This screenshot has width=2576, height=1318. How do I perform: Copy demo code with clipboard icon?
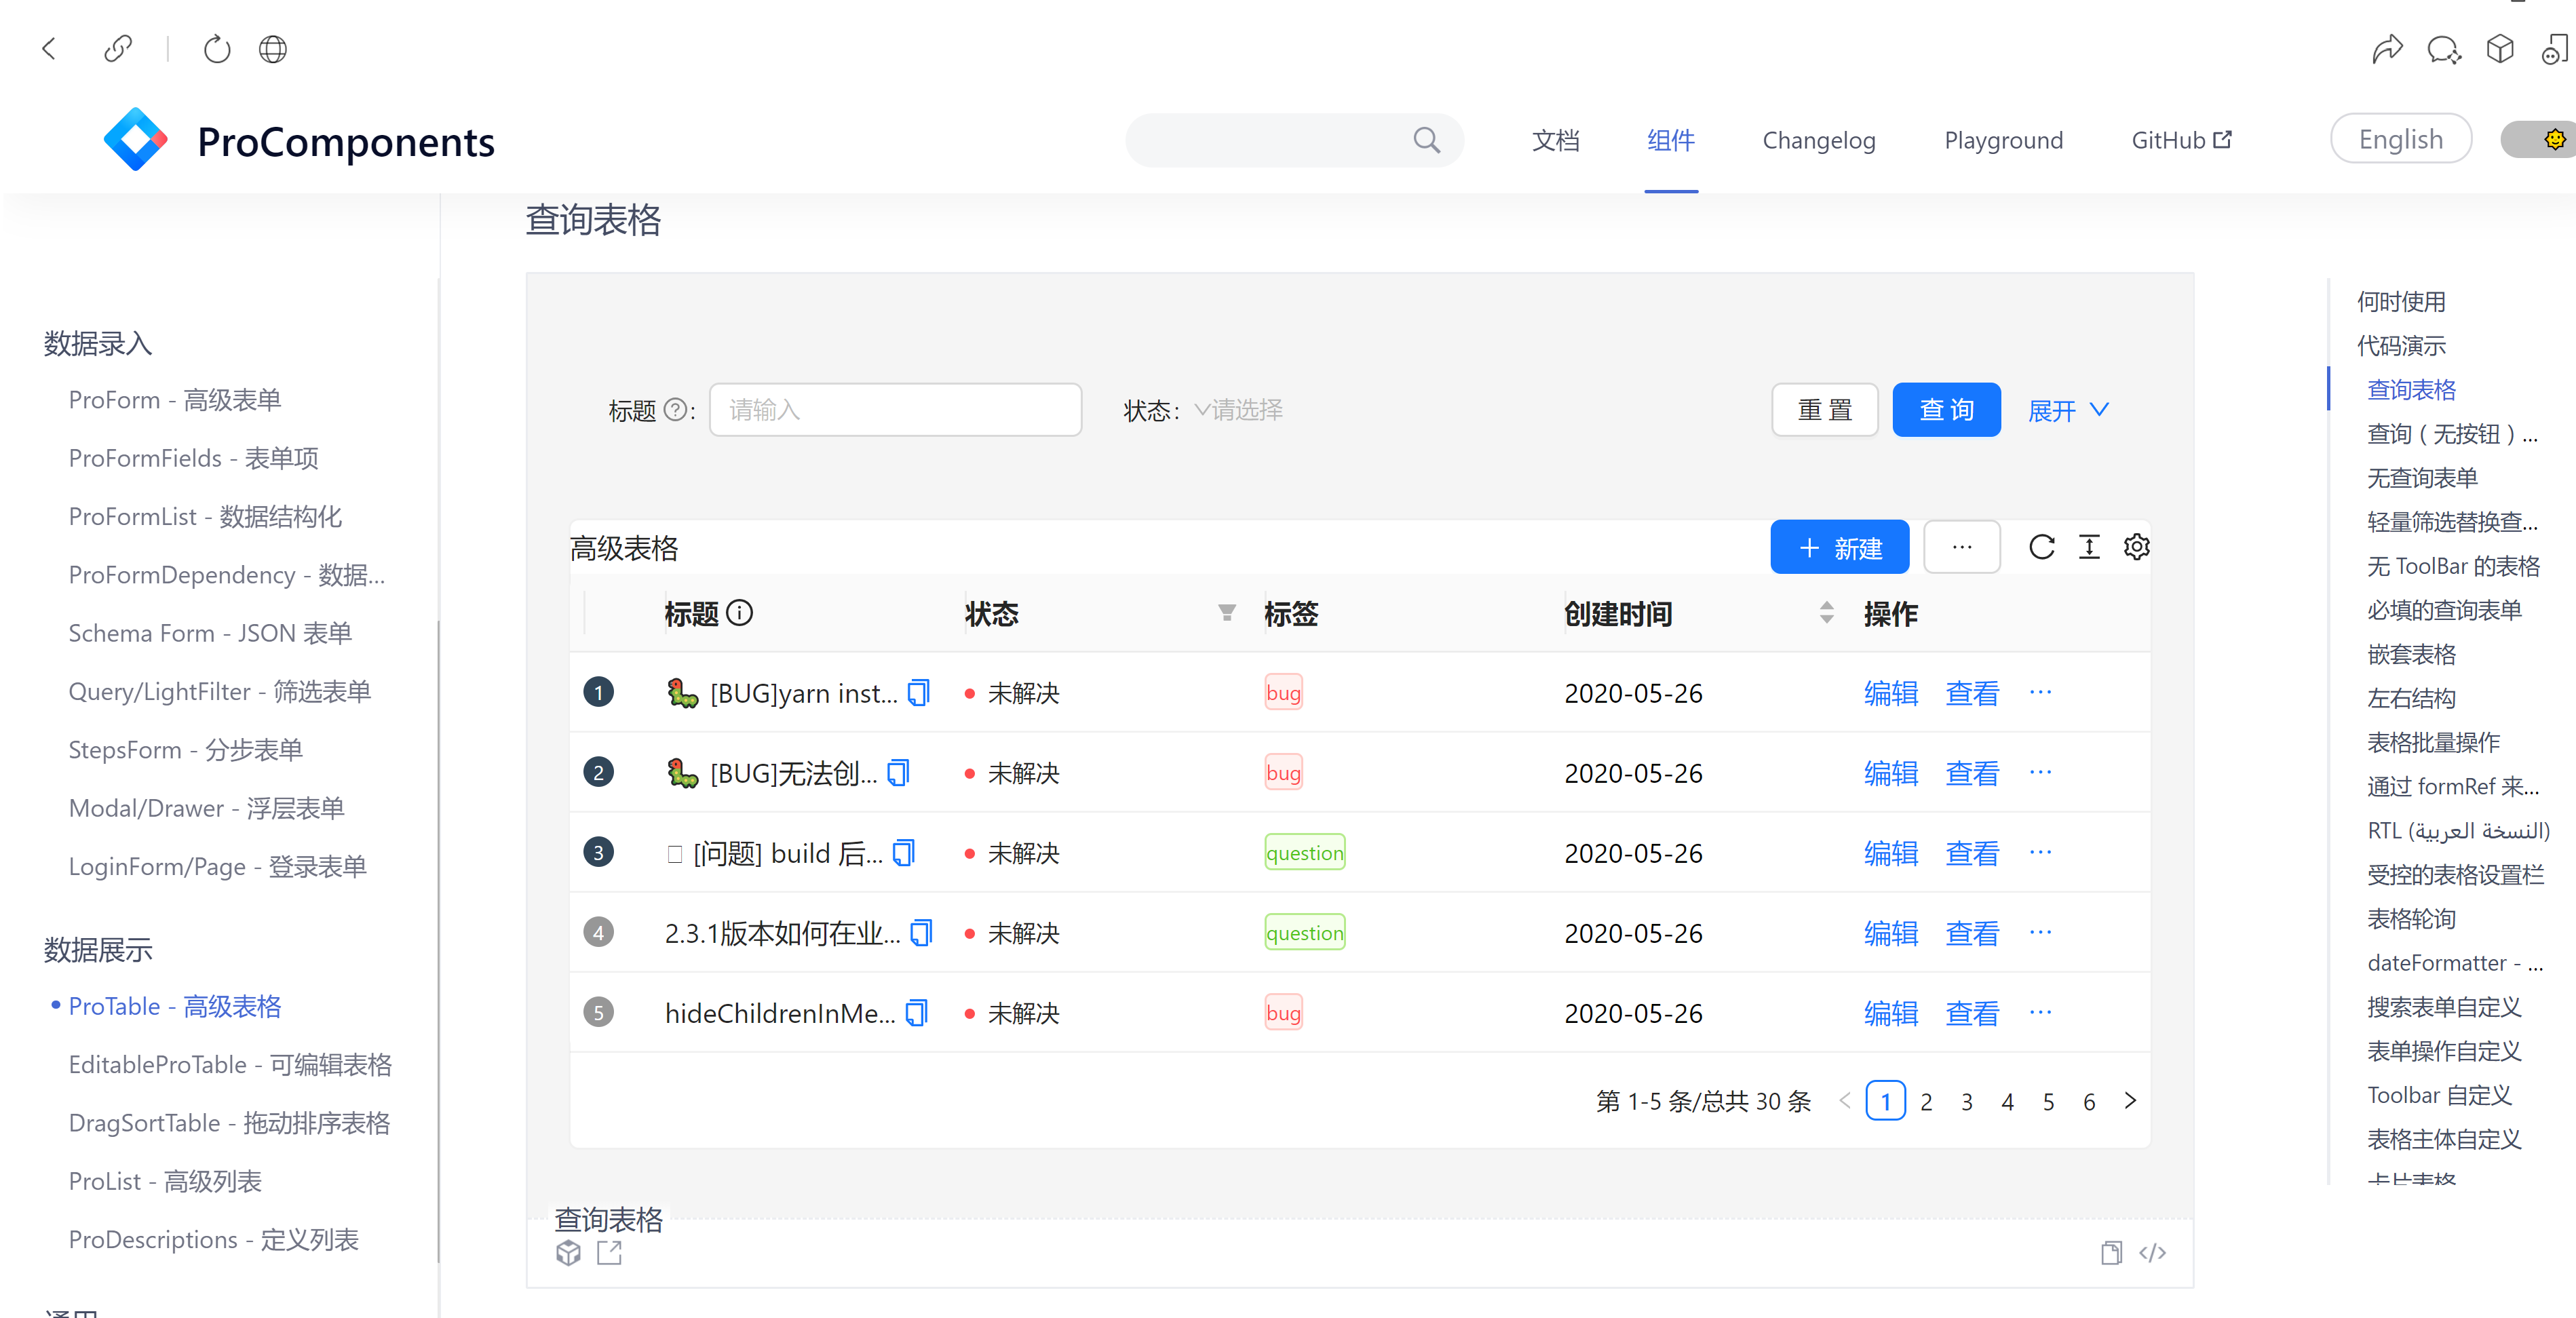[2111, 1253]
